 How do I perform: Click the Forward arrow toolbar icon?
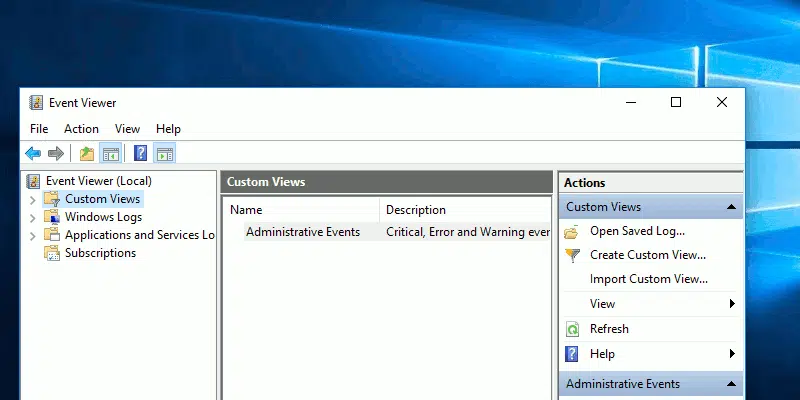(56, 153)
